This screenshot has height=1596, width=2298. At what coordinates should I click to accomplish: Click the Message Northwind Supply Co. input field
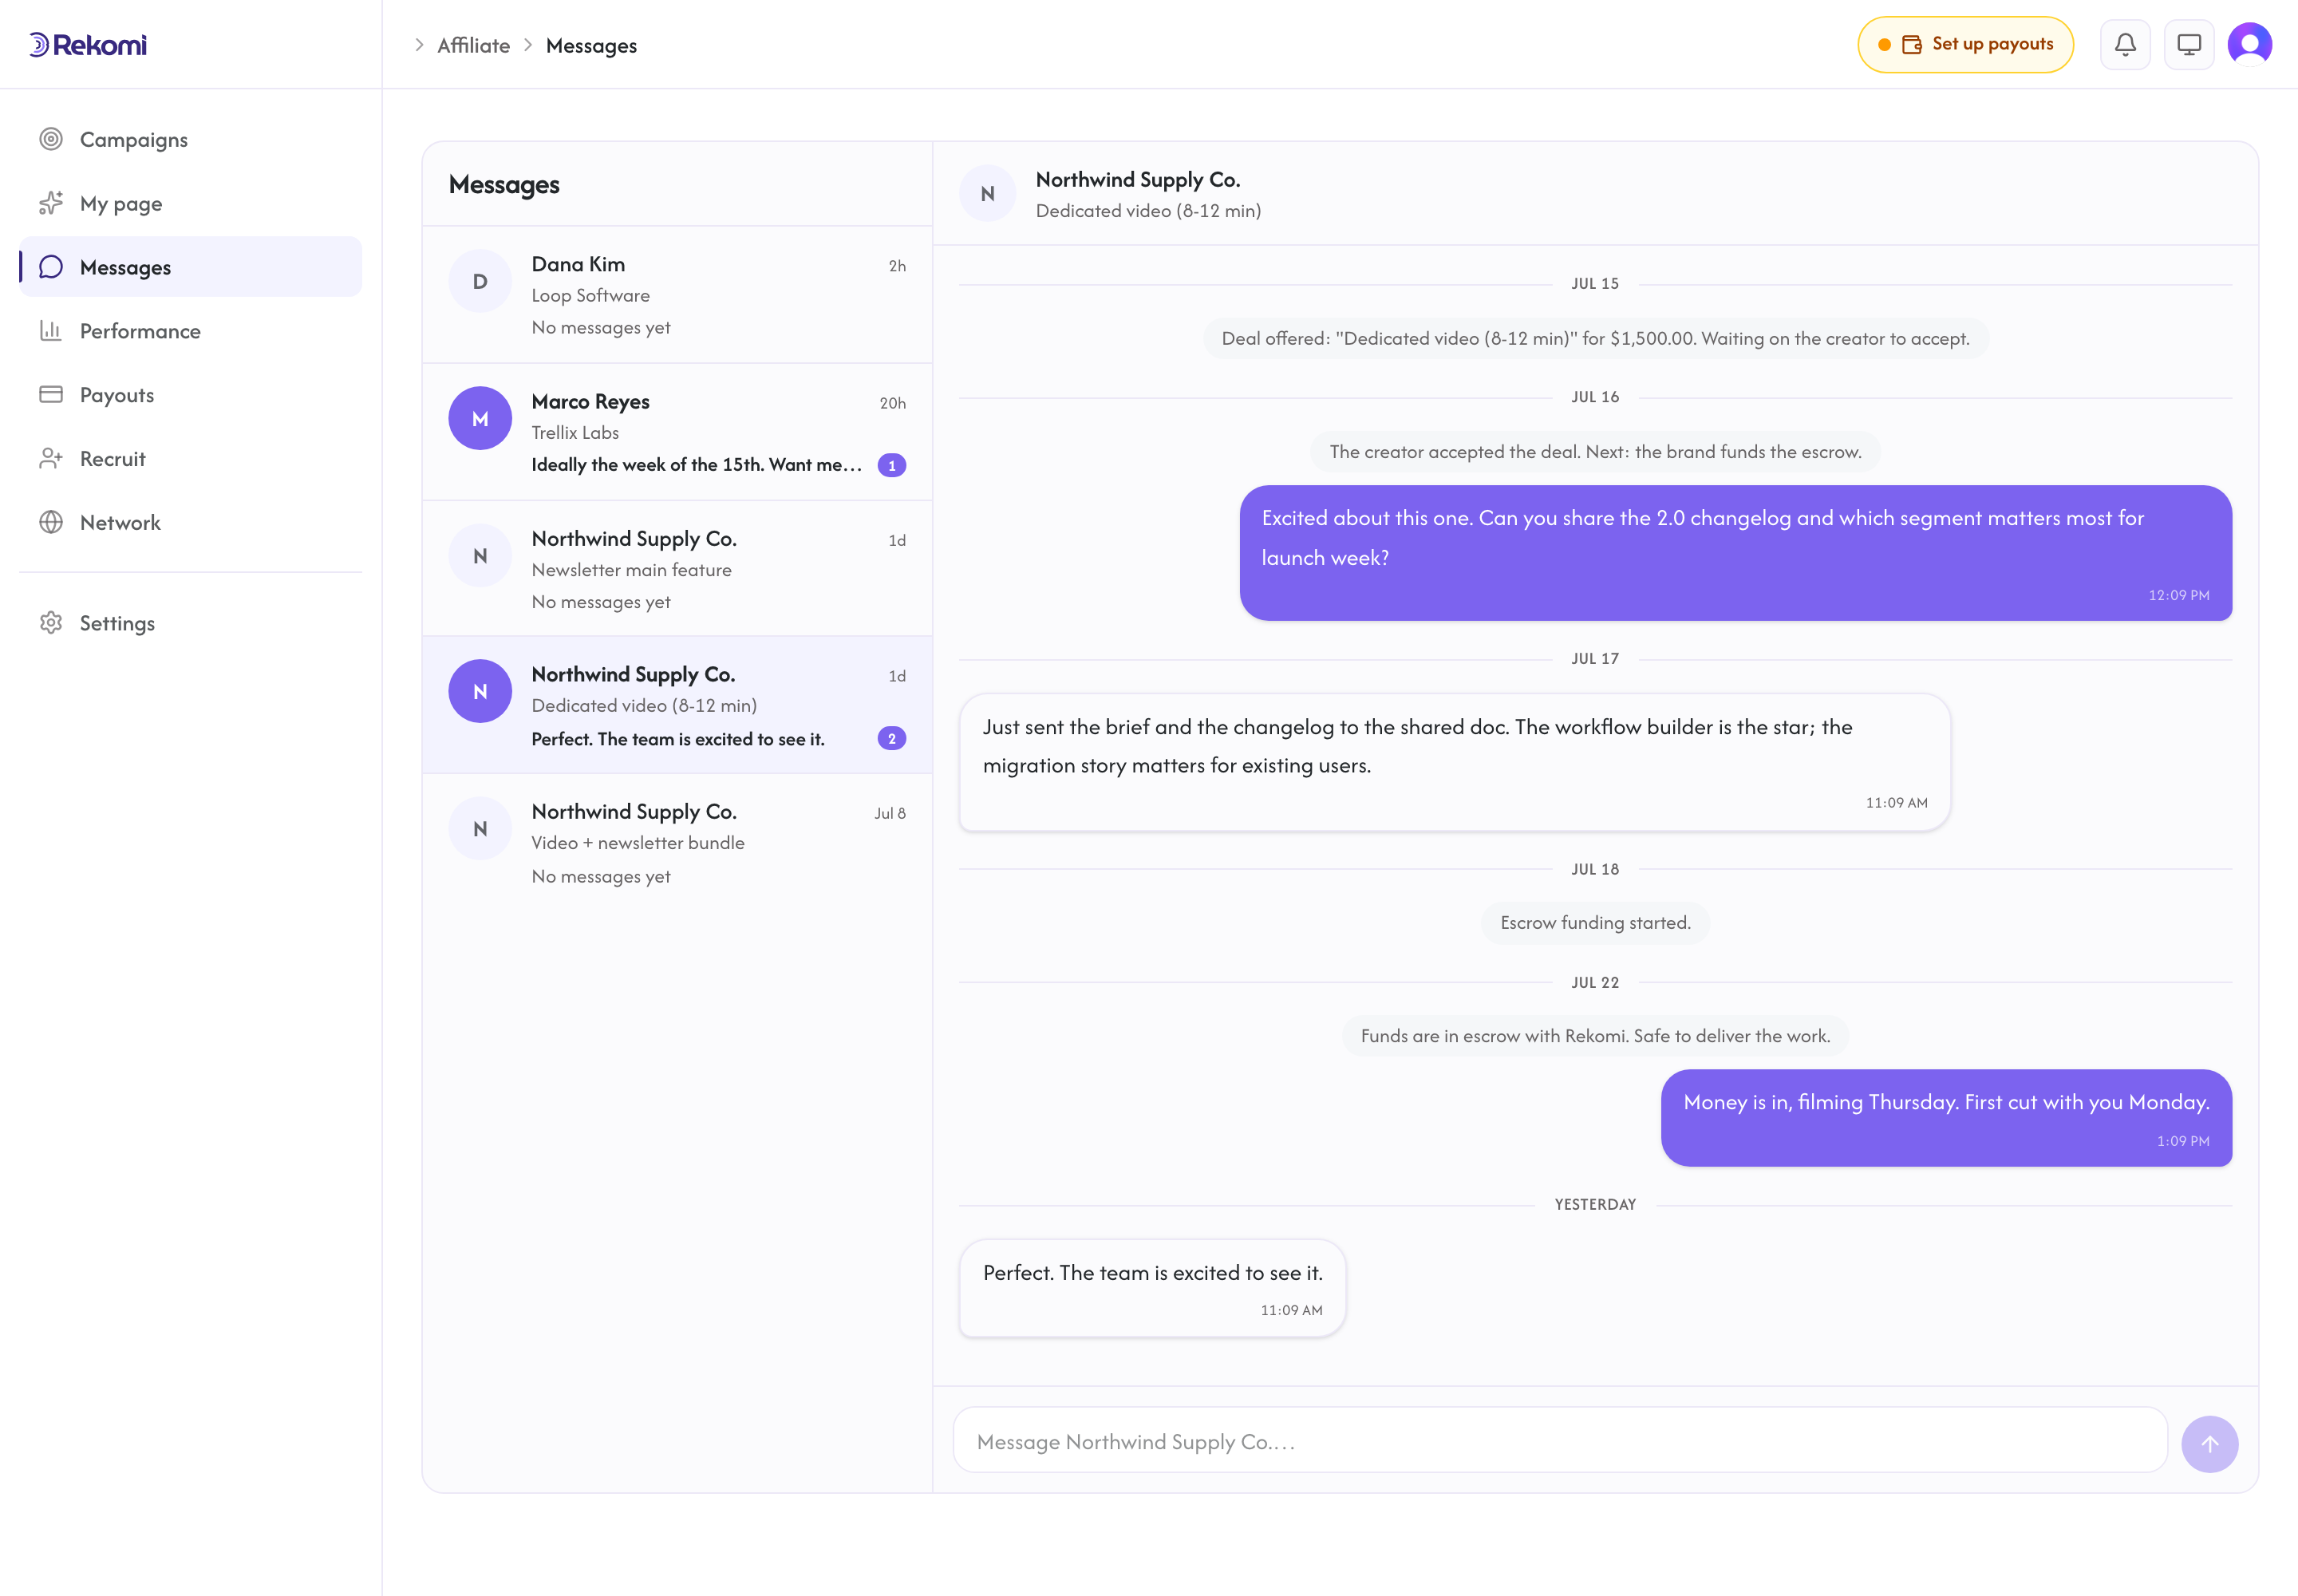1560,1441
